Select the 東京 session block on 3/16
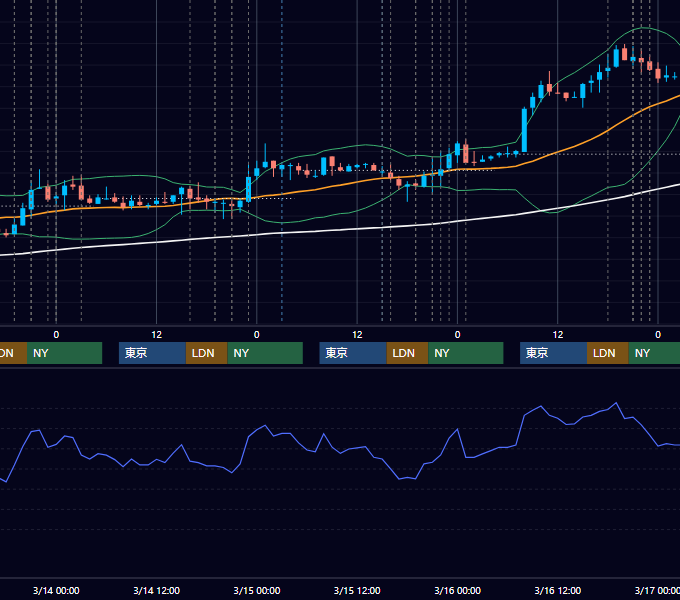The image size is (680, 600). click(x=553, y=353)
